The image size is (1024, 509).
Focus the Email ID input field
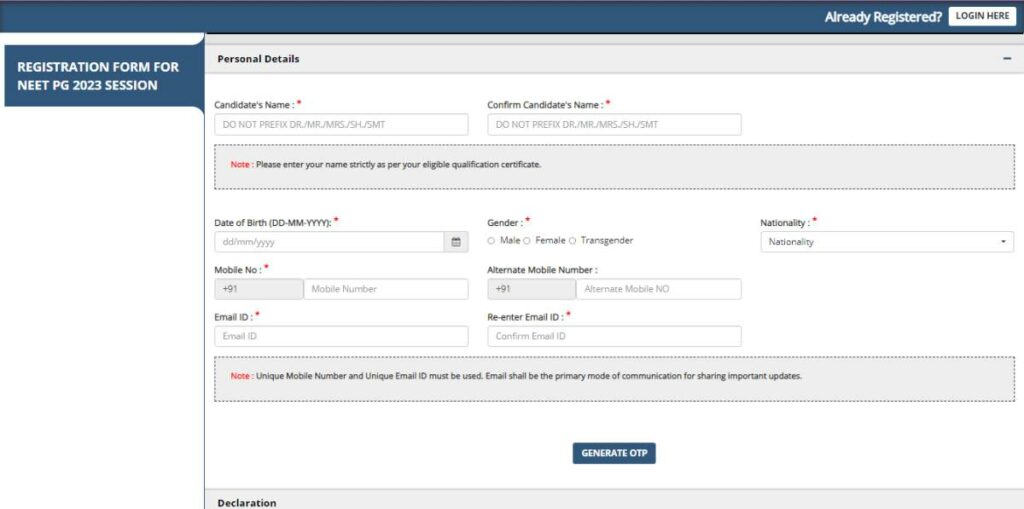pyautogui.click(x=341, y=336)
